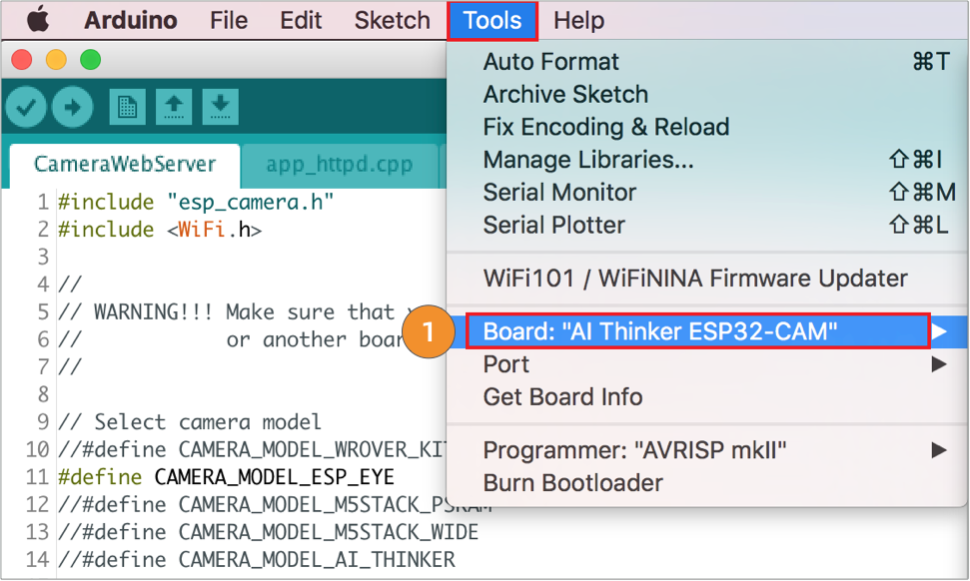Expand the Port submenu arrow
This screenshot has height=581, width=970.
coord(939,364)
